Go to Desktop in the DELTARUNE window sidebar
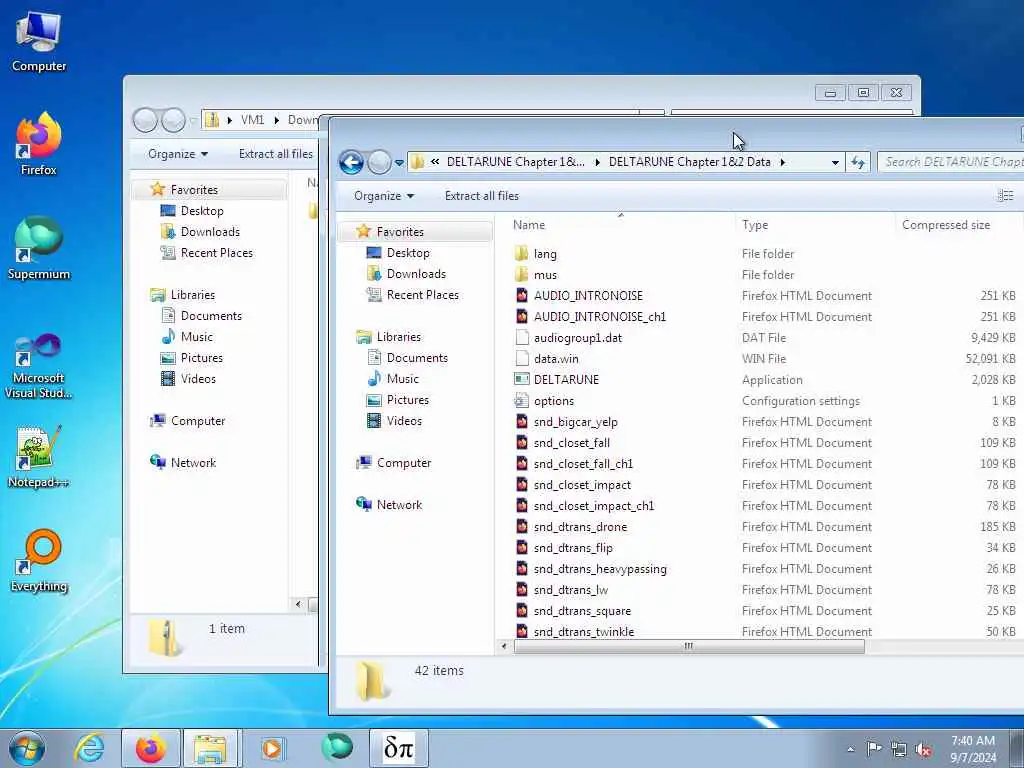Viewport: 1024px width, 768px height. coord(408,253)
